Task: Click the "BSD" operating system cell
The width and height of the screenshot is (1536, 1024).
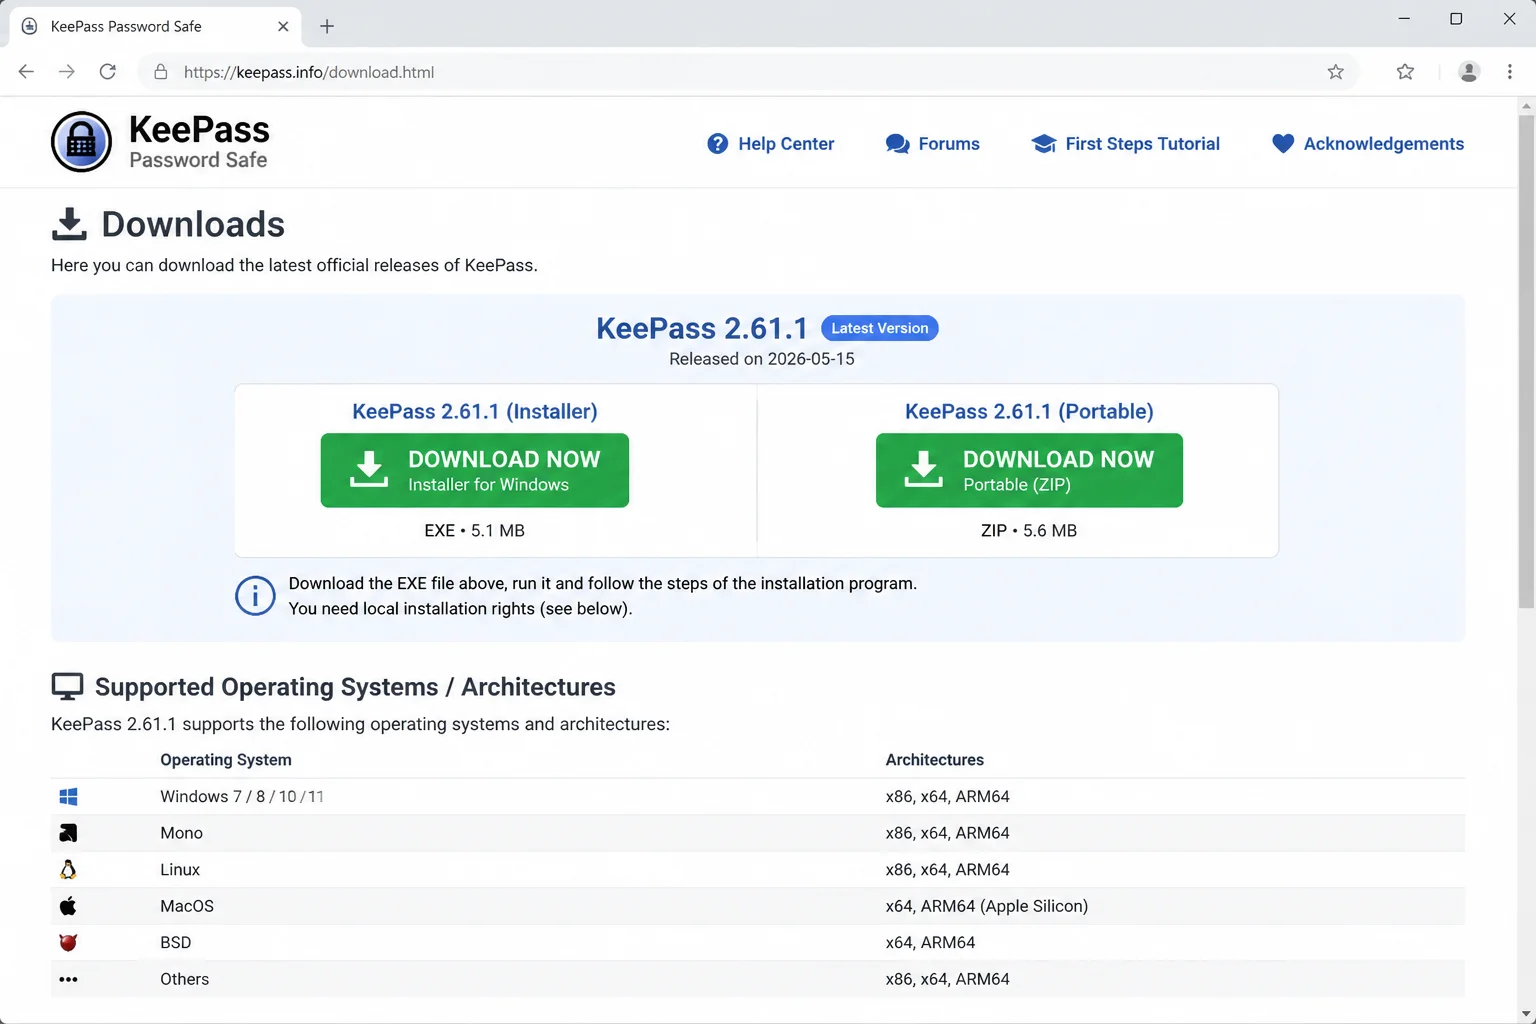Action: (x=175, y=943)
